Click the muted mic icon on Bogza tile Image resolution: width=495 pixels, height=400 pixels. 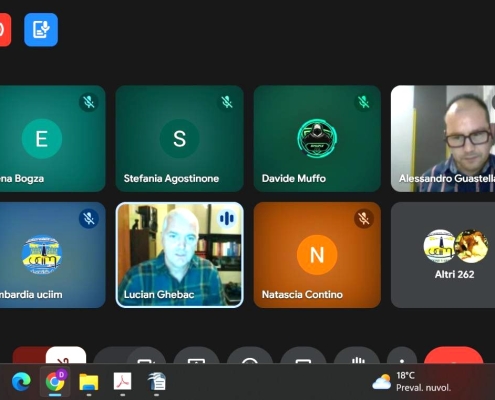[x=89, y=102]
